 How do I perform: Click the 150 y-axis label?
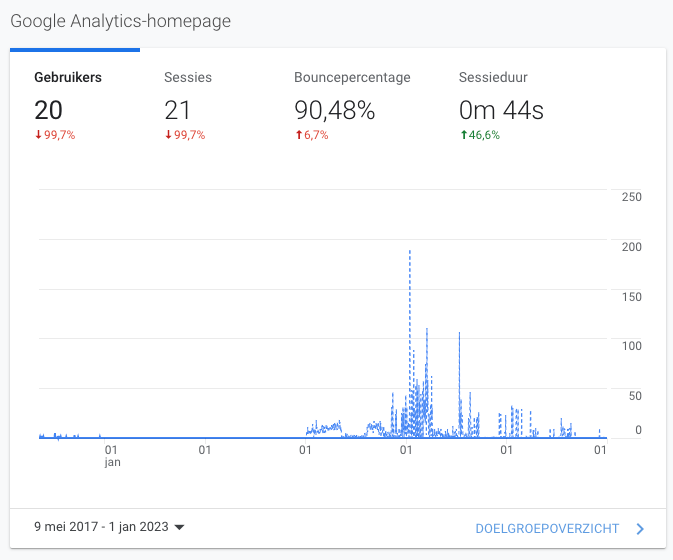[631, 297]
